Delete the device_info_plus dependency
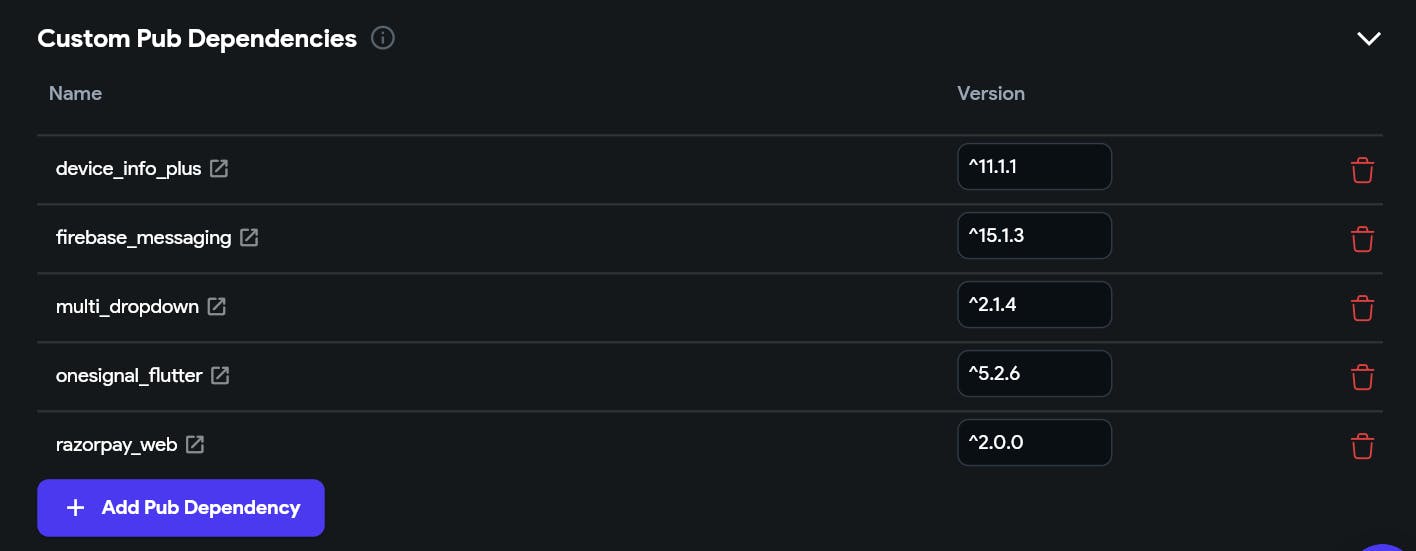Image resolution: width=1416 pixels, height=551 pixels. 1362,170
